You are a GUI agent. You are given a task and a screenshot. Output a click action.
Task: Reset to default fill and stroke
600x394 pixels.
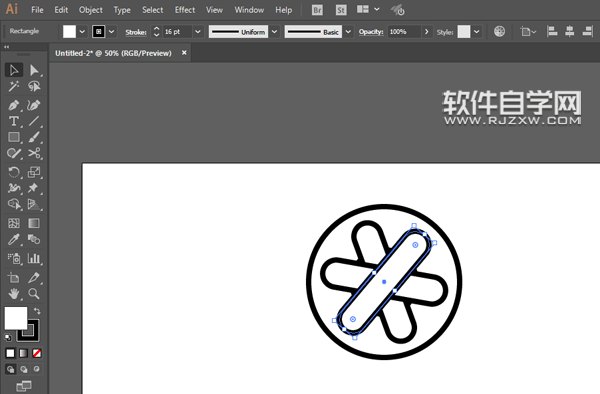click(8, 337)
